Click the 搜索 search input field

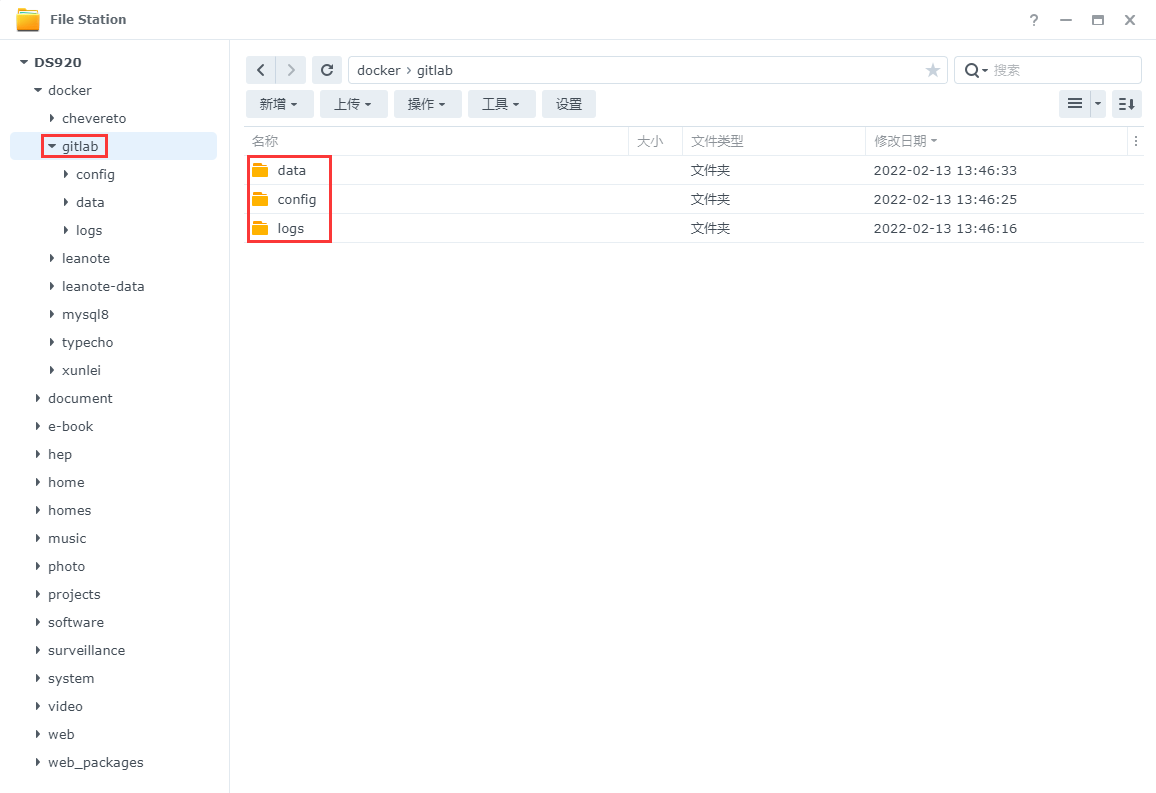click(1062, 70)
